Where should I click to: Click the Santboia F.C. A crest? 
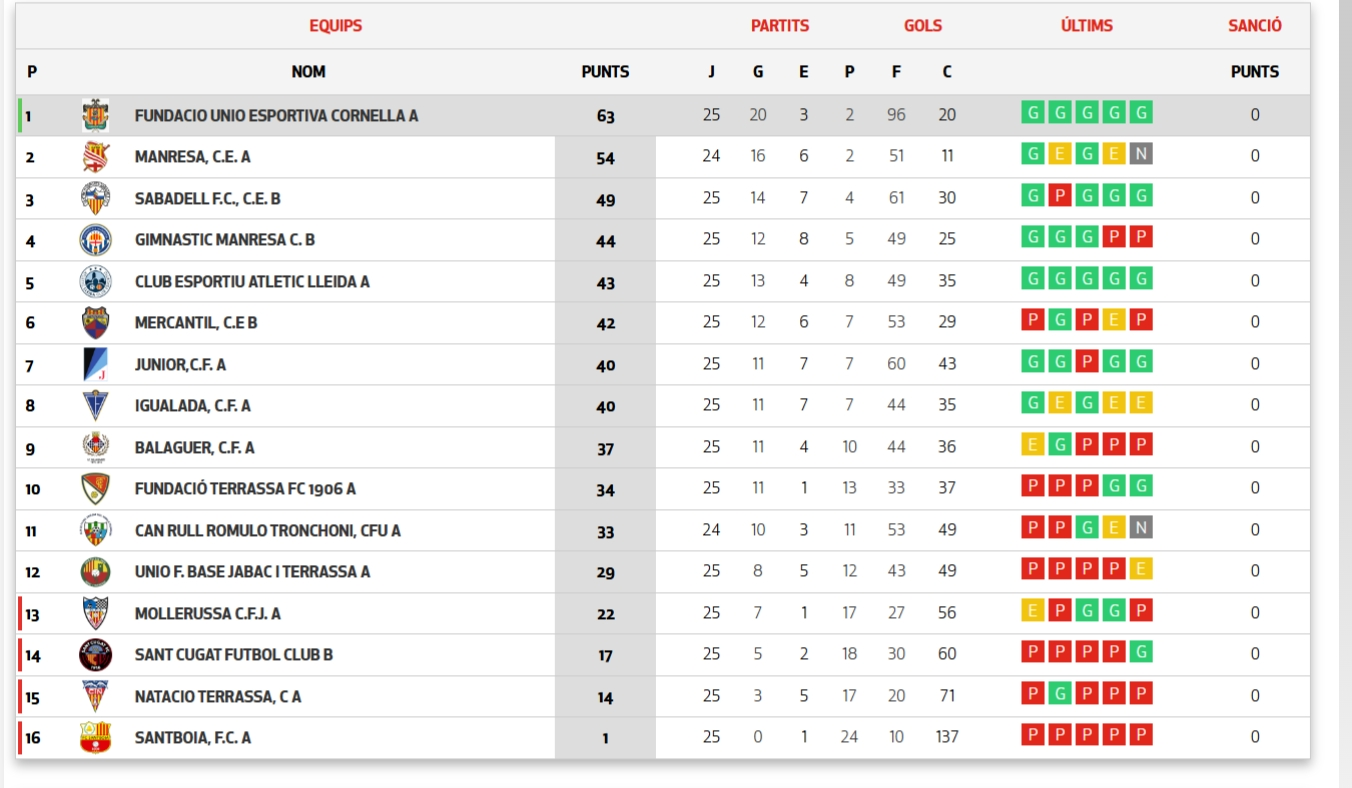(x=95, y=738)
